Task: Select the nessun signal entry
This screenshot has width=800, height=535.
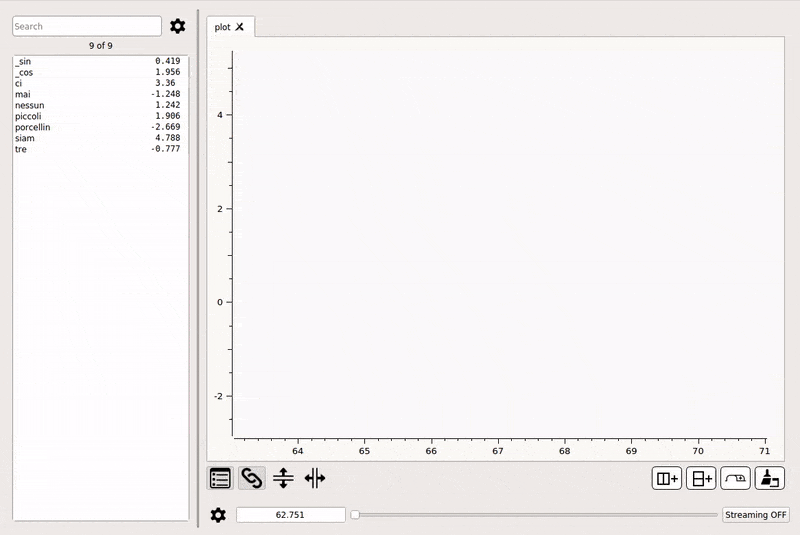Action: 98,105
